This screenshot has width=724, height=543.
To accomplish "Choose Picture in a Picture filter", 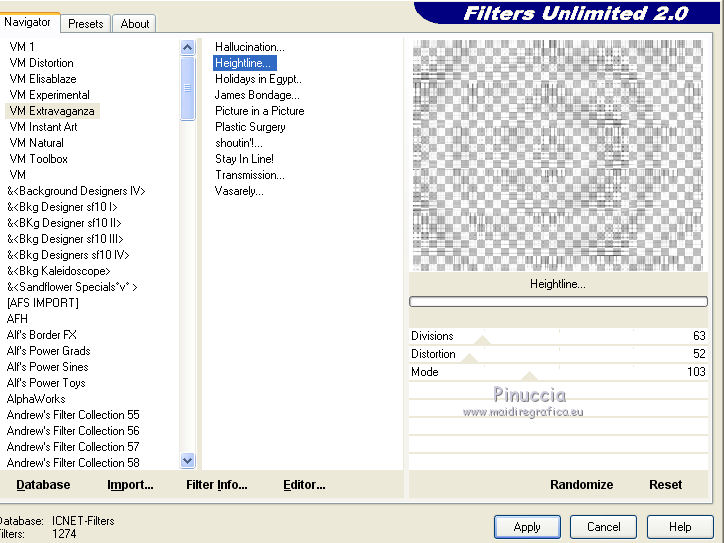I will (259, 111).
